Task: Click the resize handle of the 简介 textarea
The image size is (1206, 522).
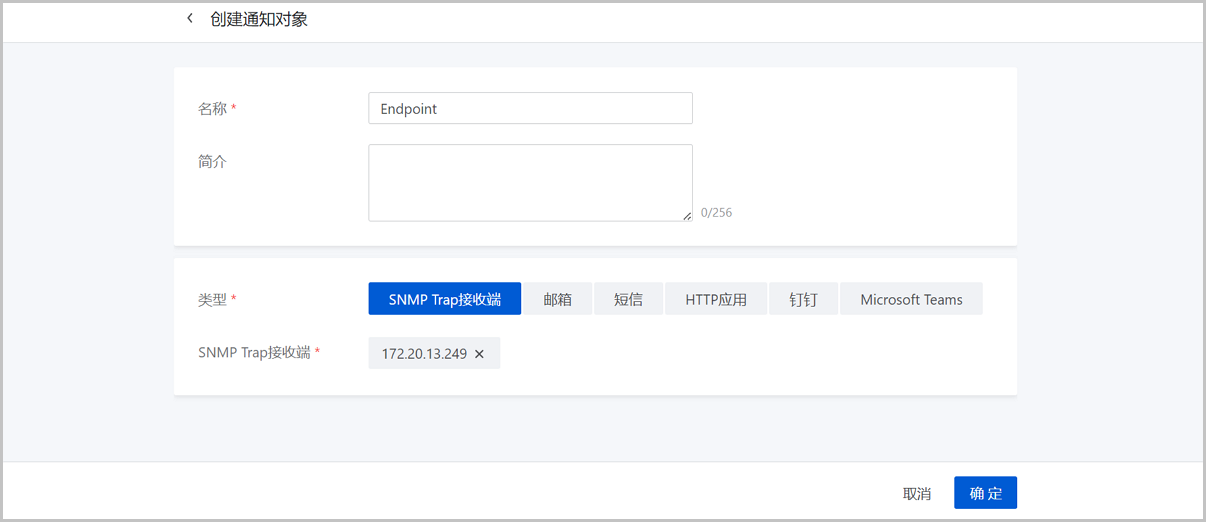Action: 686,215
